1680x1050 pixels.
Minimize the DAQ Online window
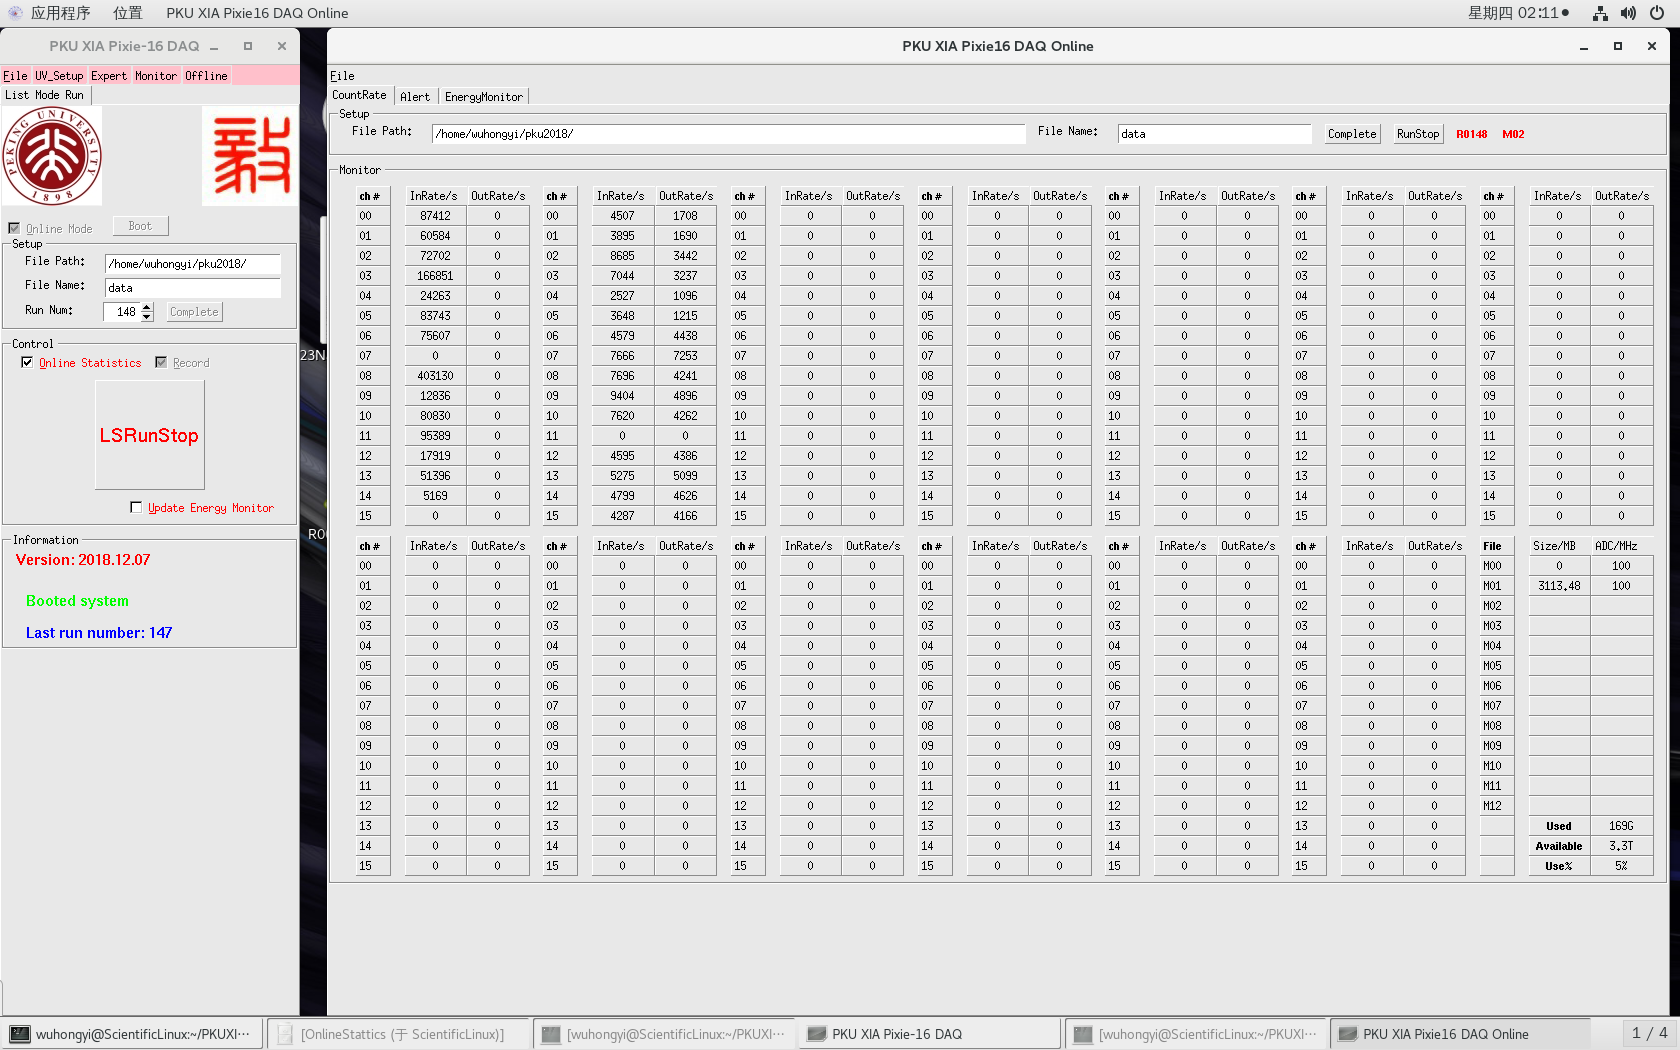tap(1584, 46)
